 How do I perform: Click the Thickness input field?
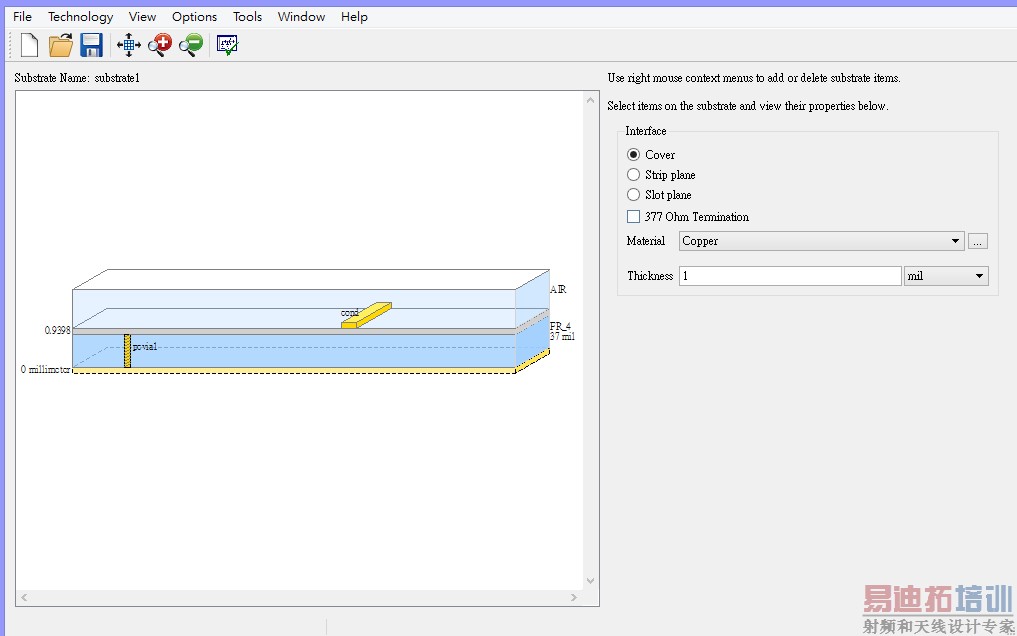(x=790, y=276)
